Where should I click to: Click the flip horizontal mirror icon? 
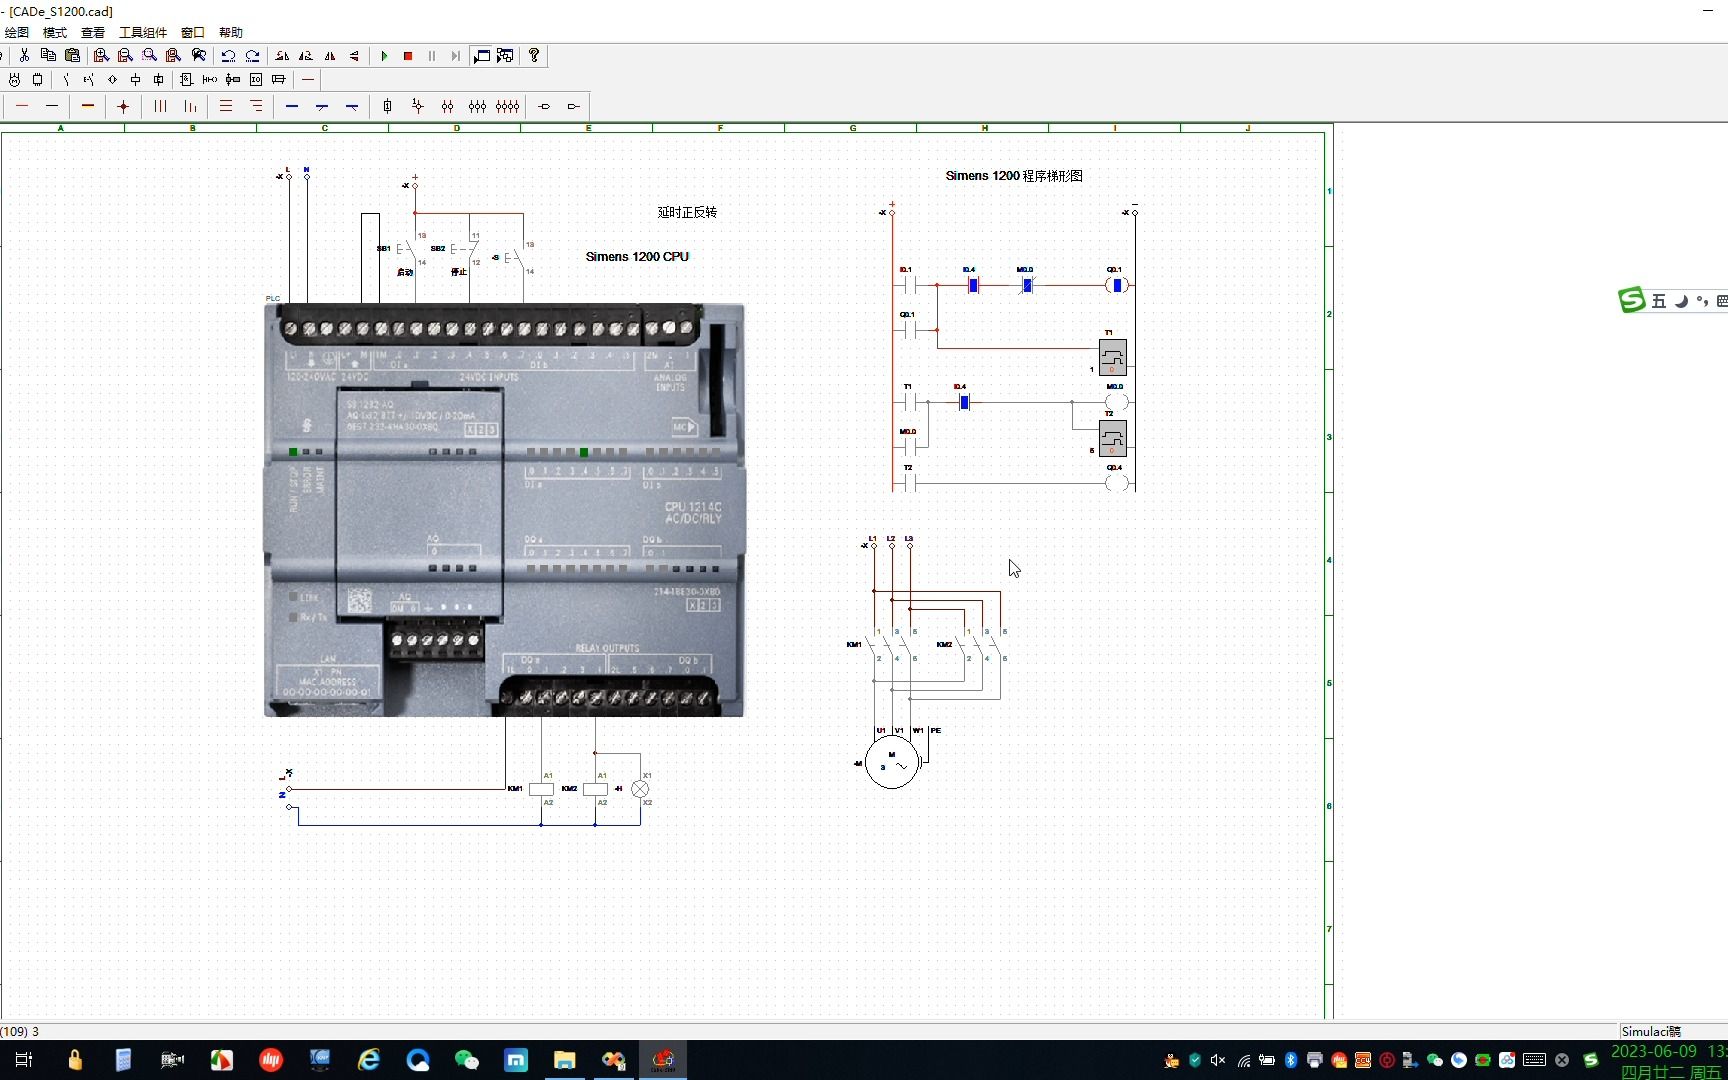pos(330,56)
